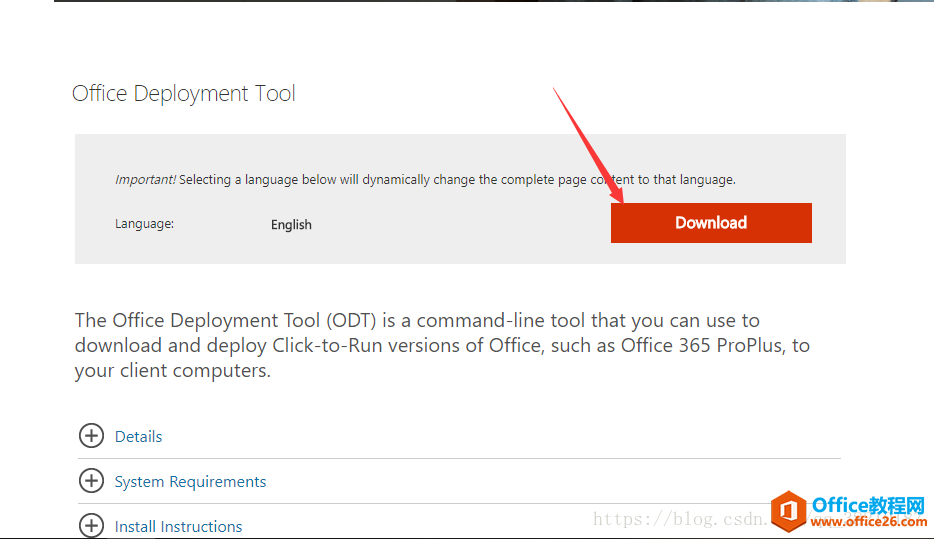Click the Important! language notice text
934x539 pixels.
pyautogui.click(x=425, y=179)
